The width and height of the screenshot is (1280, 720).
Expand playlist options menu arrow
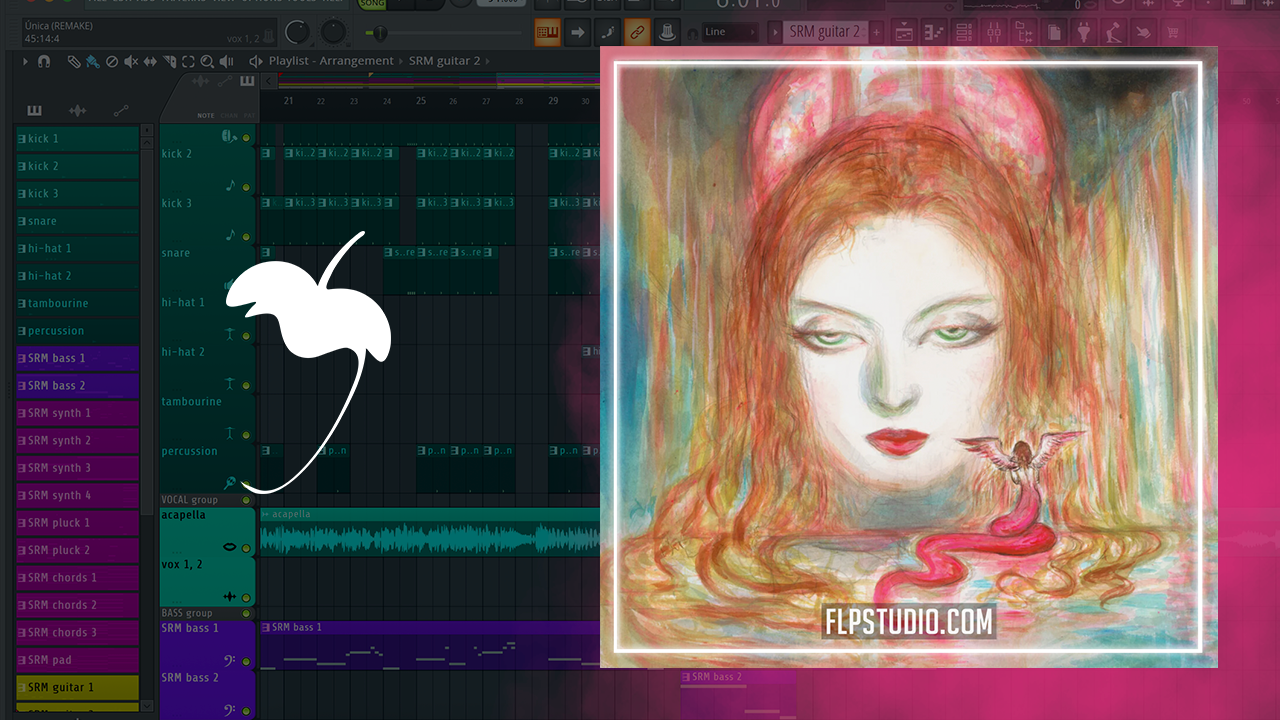point(25,61)
